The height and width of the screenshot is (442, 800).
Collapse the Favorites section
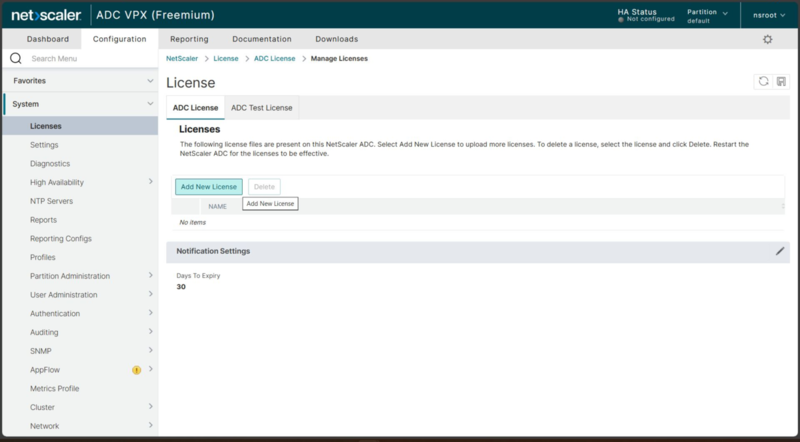150,81
